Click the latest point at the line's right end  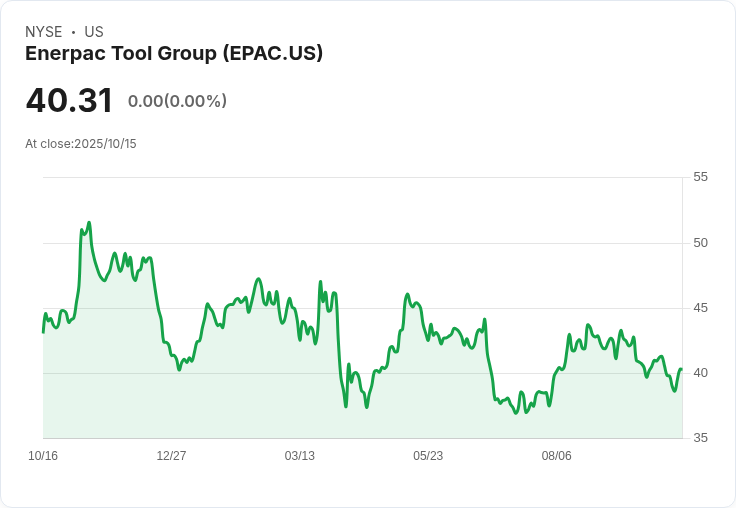point(681,370)
